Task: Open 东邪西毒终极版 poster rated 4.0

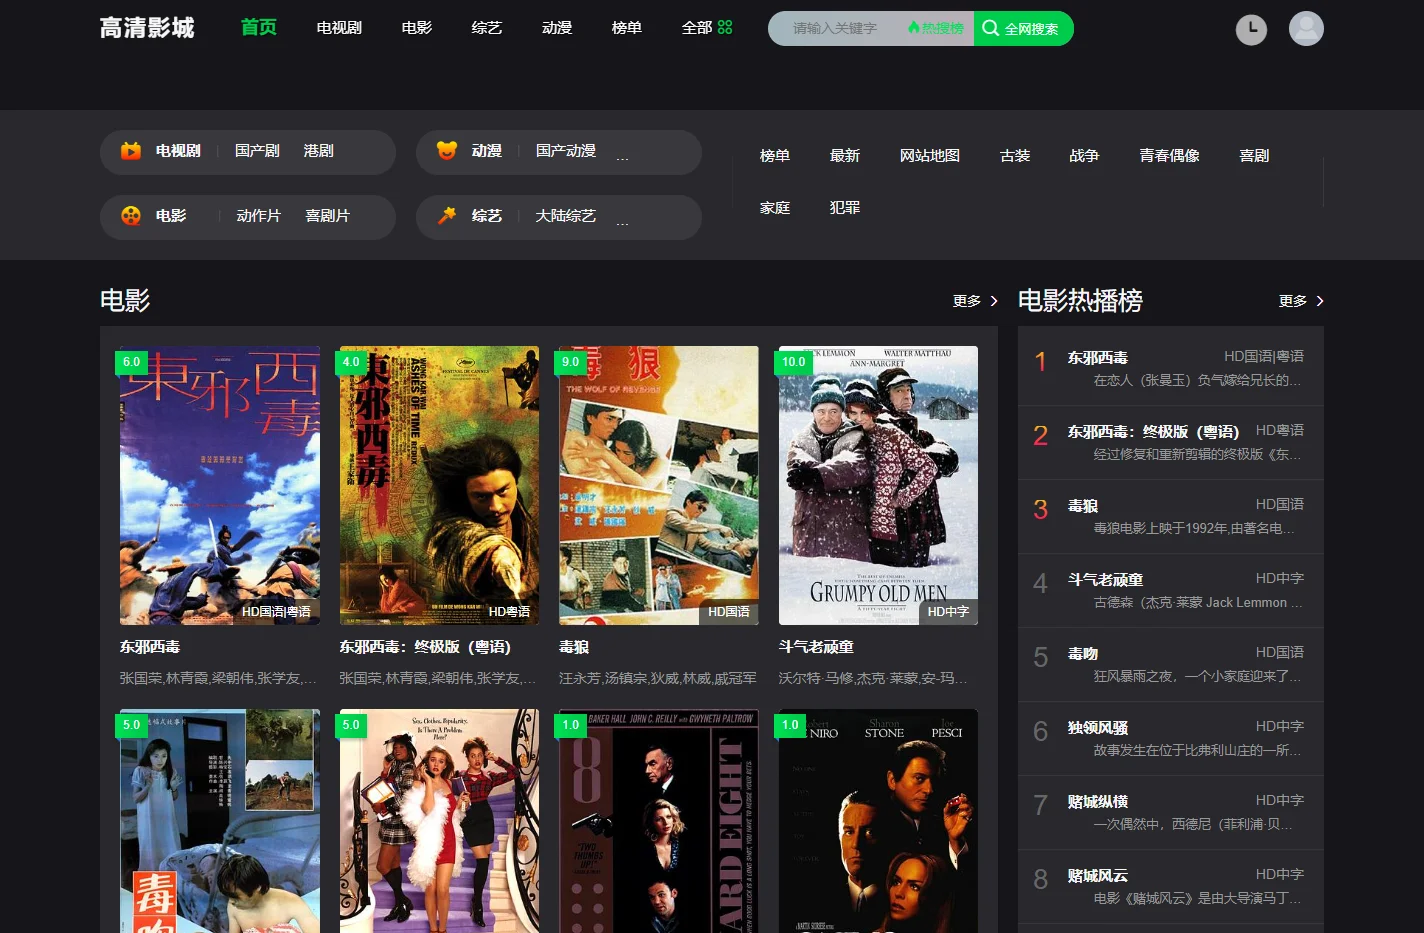Action: point(439,486)
